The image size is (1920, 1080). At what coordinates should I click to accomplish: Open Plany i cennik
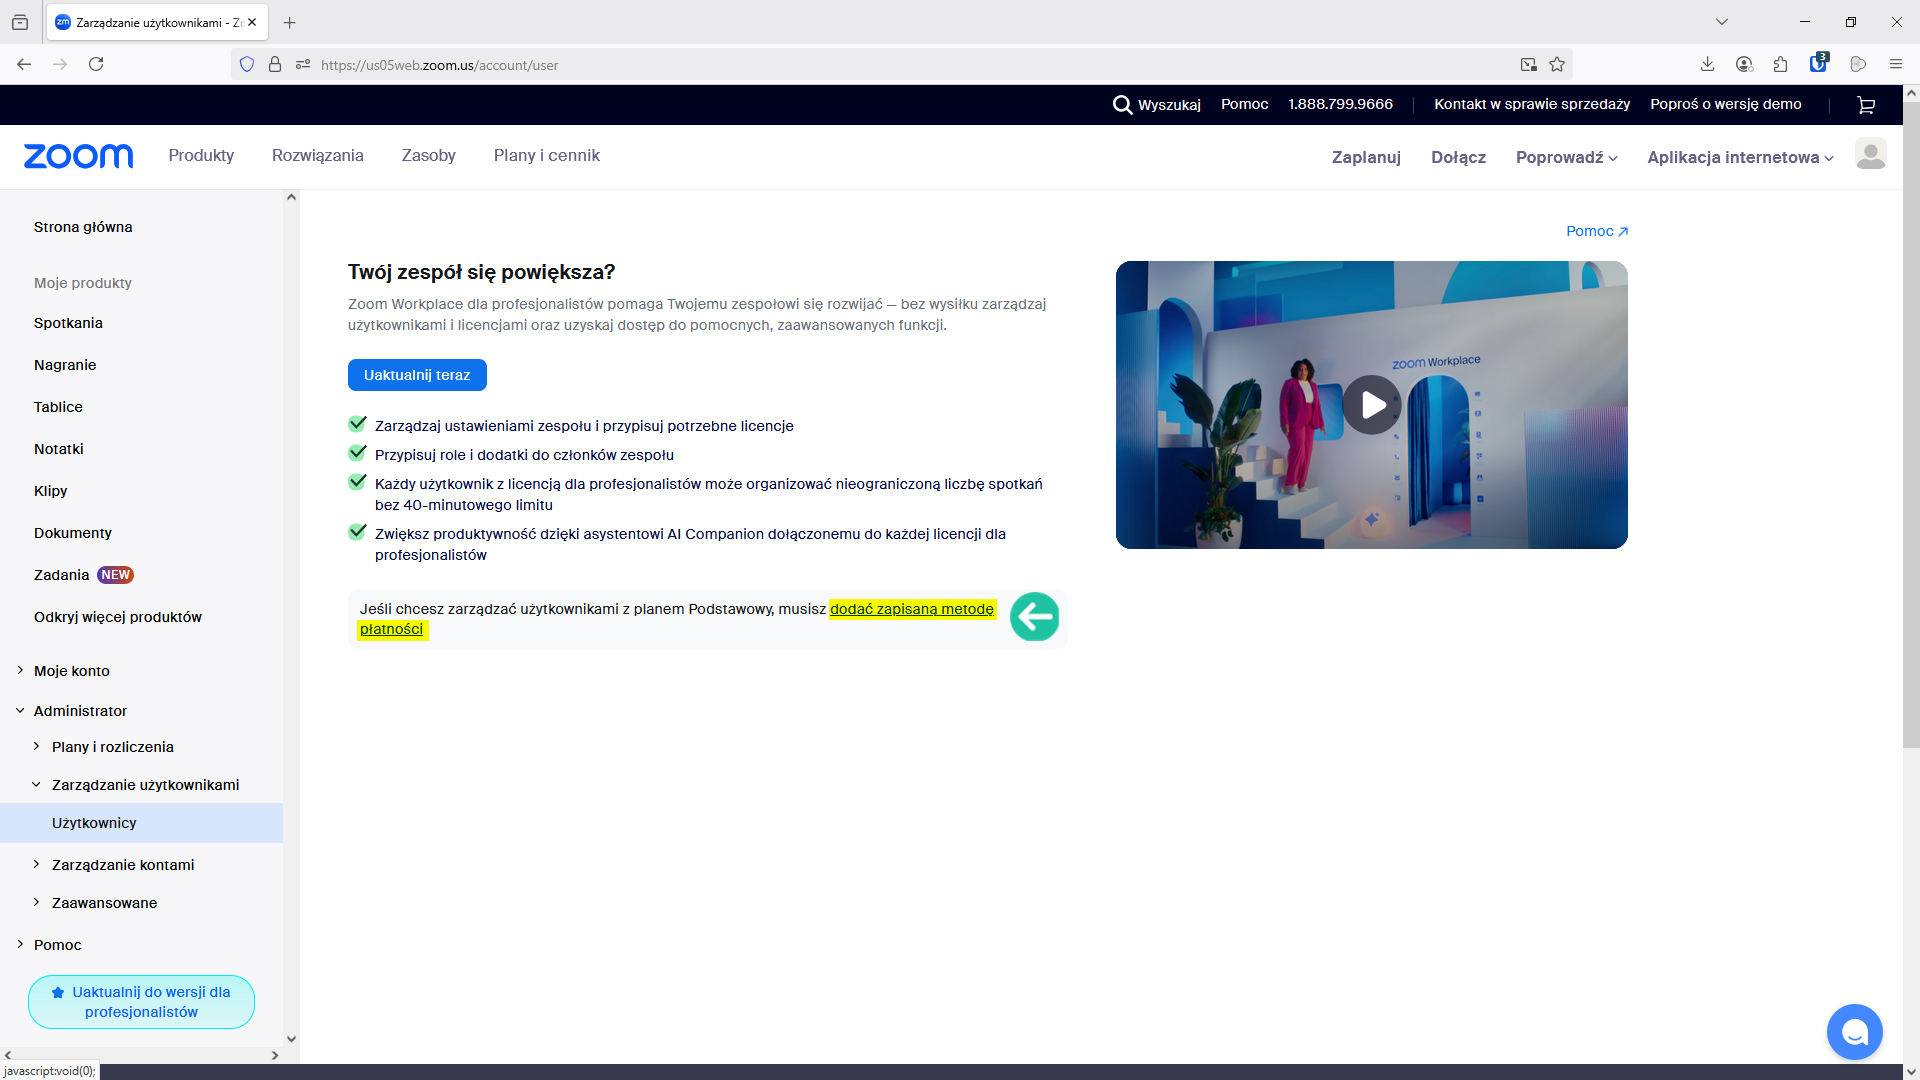[x=547, y=155]
